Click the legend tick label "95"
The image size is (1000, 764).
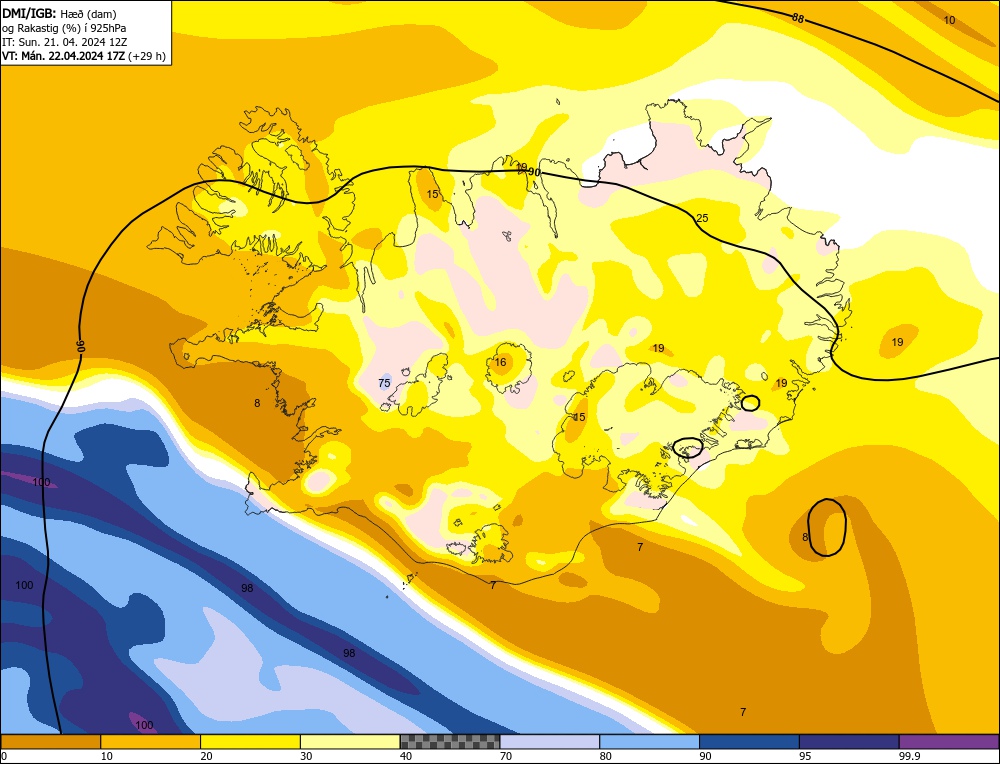click(805, 756)
